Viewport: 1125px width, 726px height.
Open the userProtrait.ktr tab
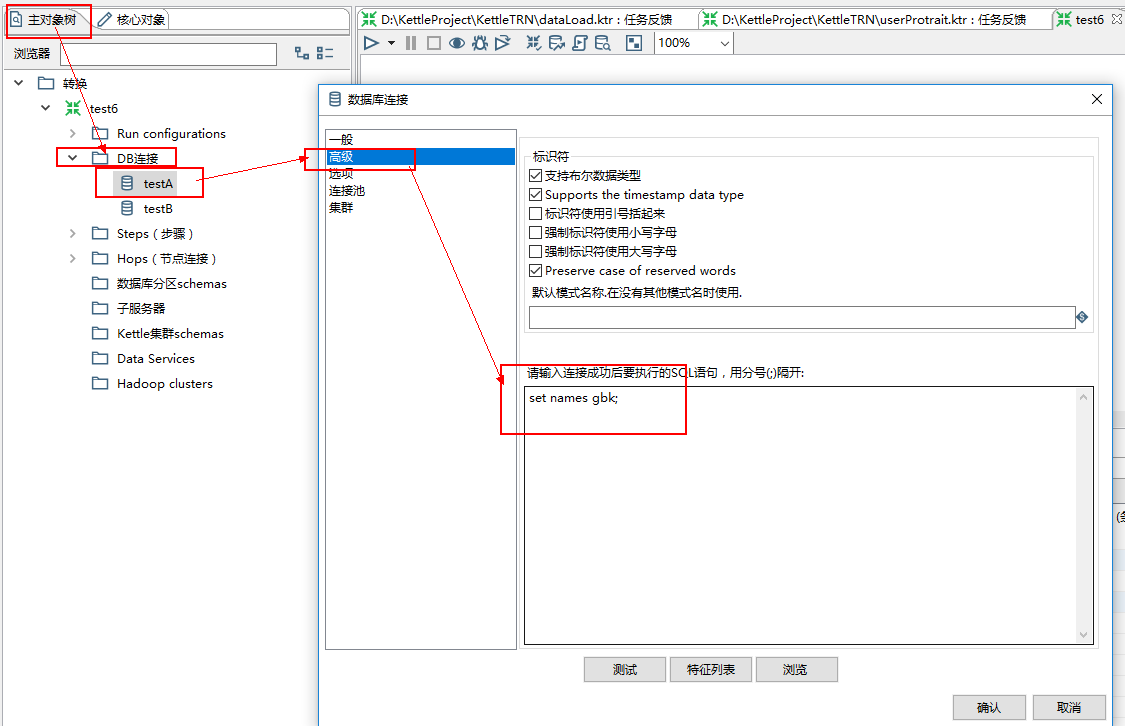(873, 20)
